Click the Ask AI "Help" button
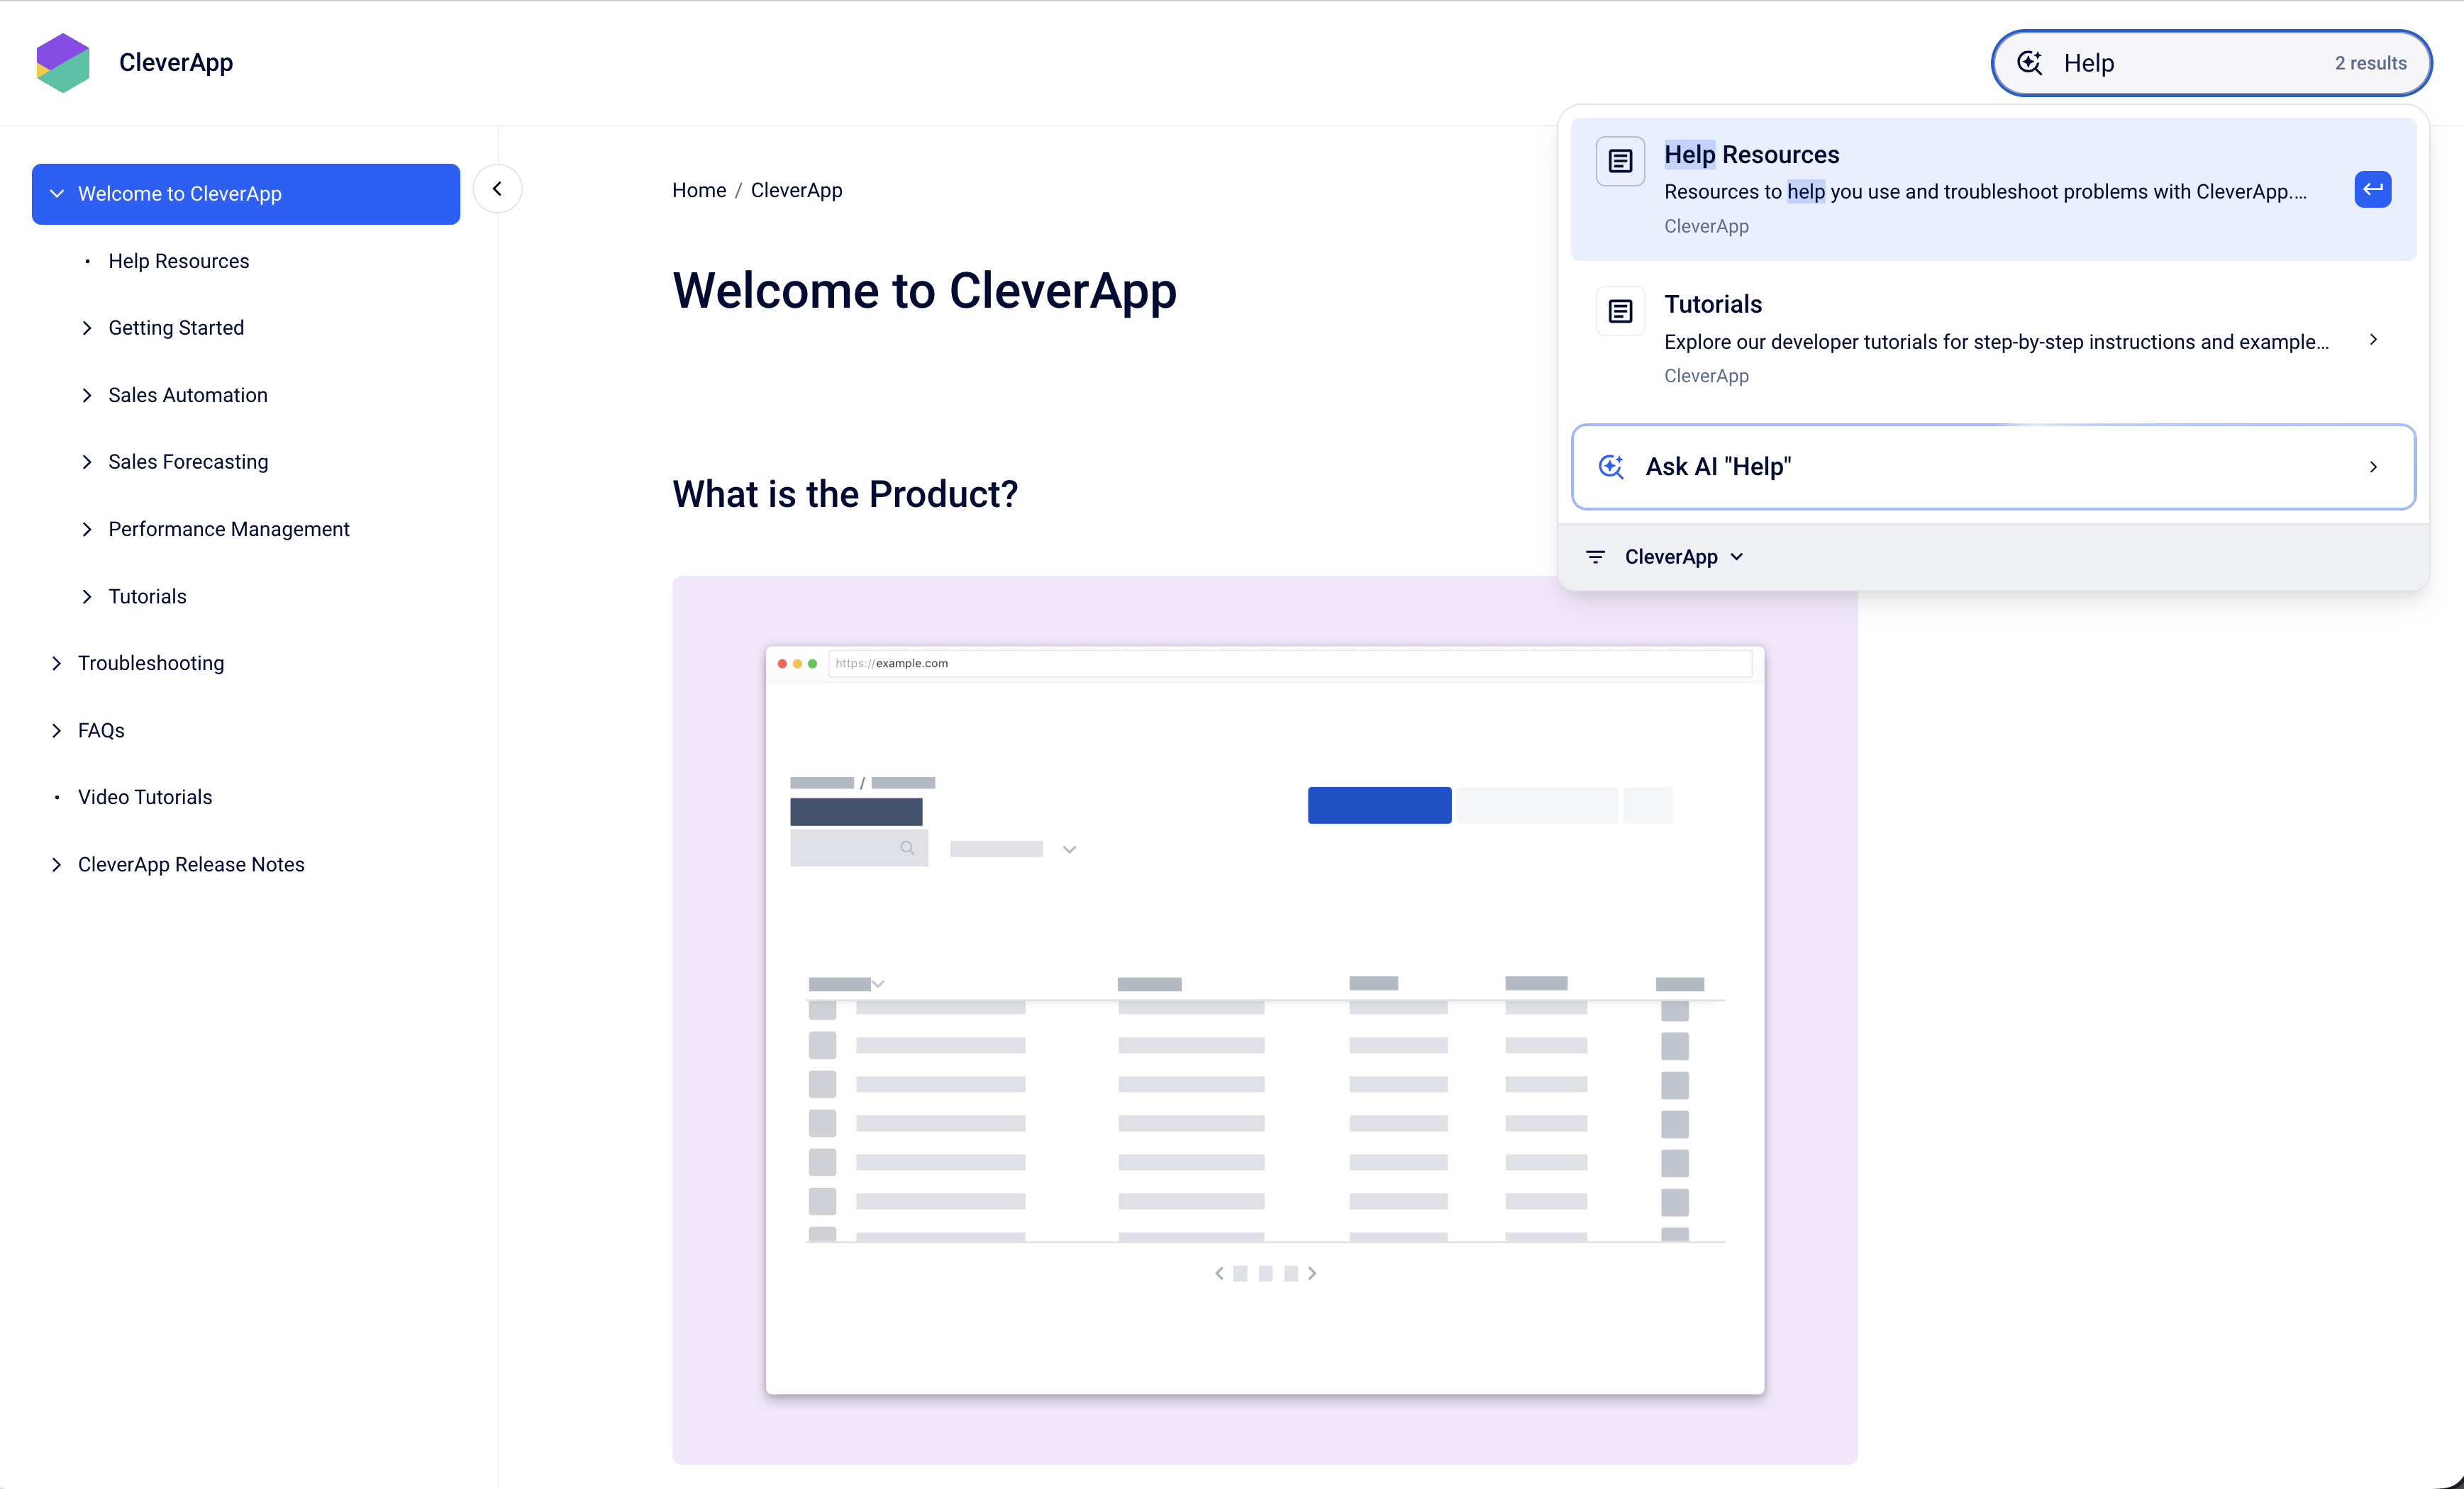 [1993, 467]
